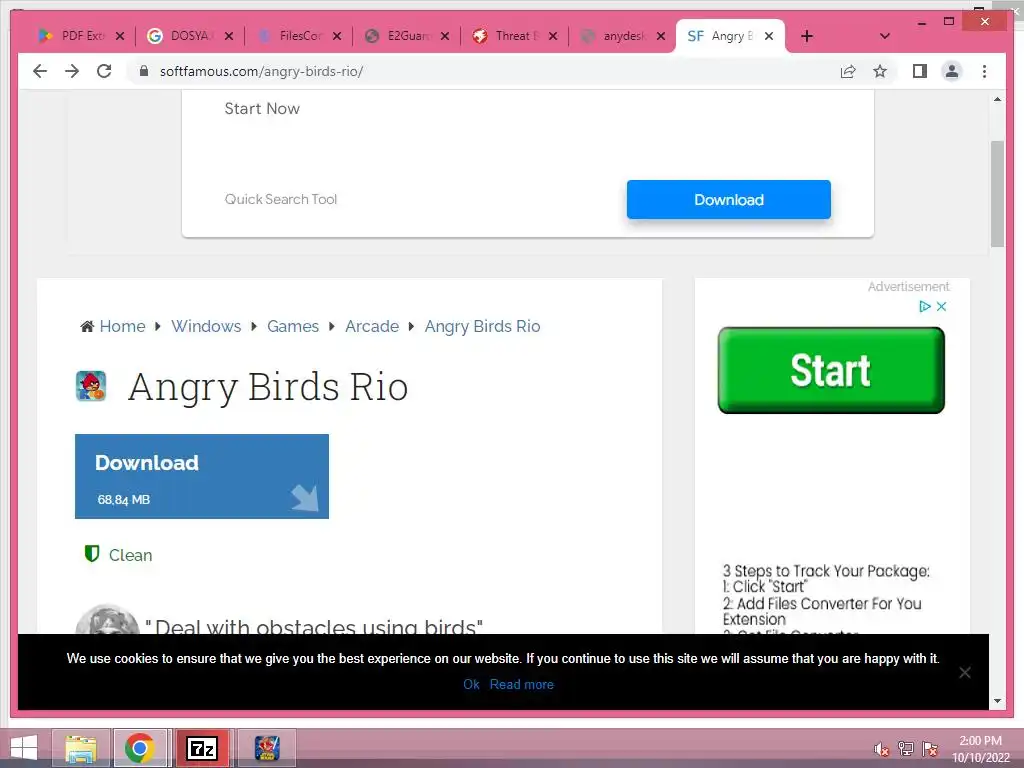
Task: Open the Windows breadcrumb link
Action: click(206, 326)
